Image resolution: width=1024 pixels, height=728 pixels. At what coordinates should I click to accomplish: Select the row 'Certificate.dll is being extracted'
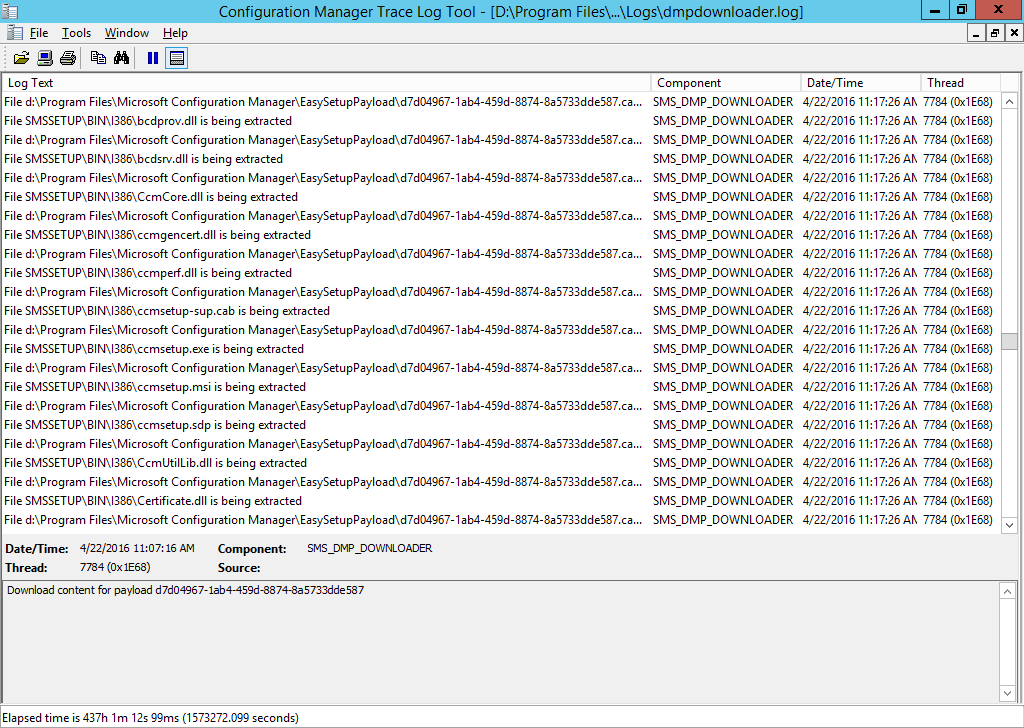click(x=500, y=501)
